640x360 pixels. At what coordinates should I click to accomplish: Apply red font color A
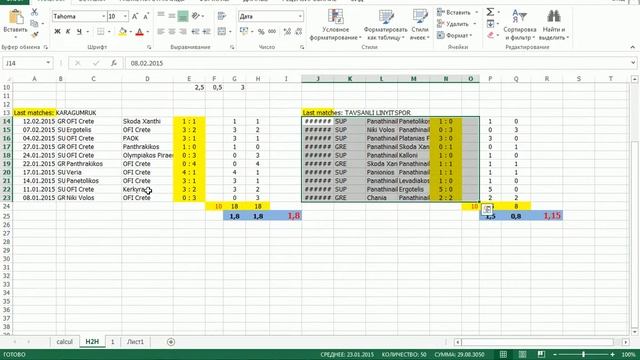click(x=140, y=31)
